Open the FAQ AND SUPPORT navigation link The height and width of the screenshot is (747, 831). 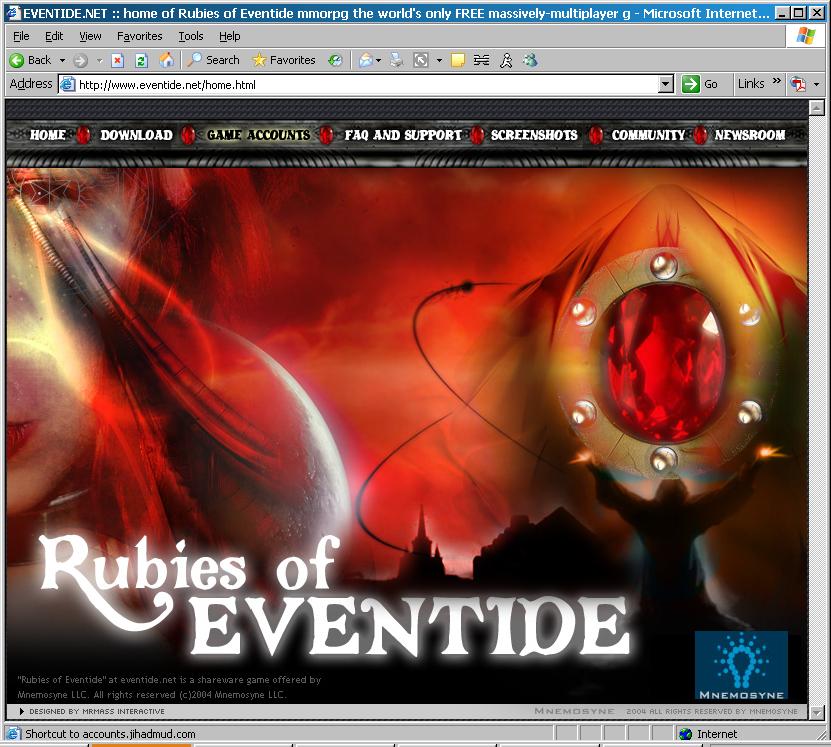click(x=403, y=135)
